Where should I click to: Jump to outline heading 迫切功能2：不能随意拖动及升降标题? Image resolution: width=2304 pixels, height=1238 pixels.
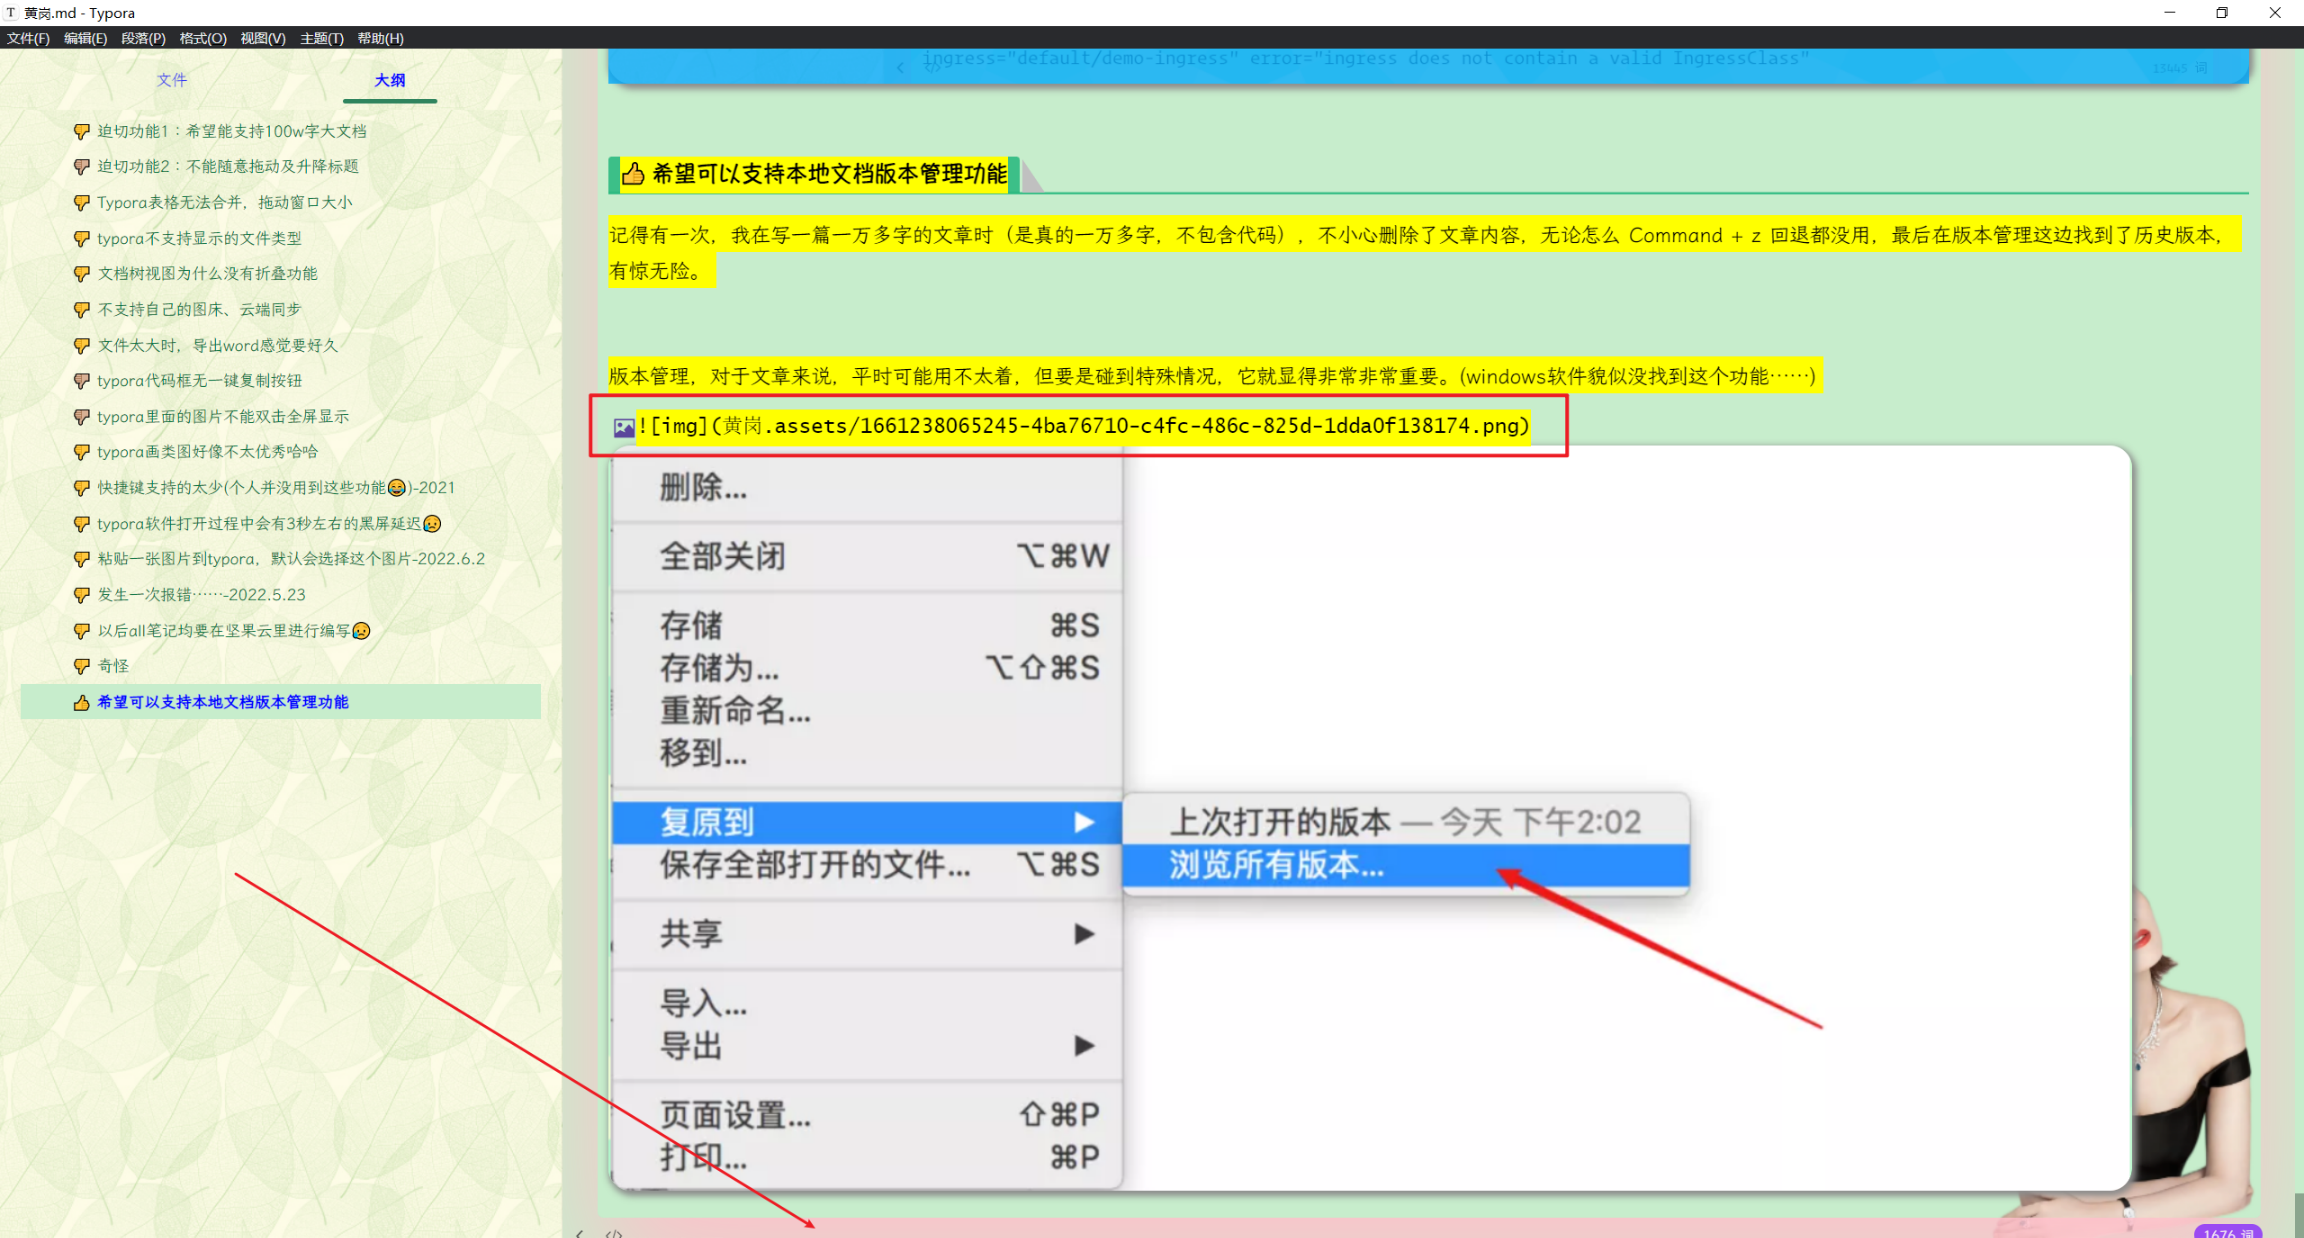(x=227, y=166)
